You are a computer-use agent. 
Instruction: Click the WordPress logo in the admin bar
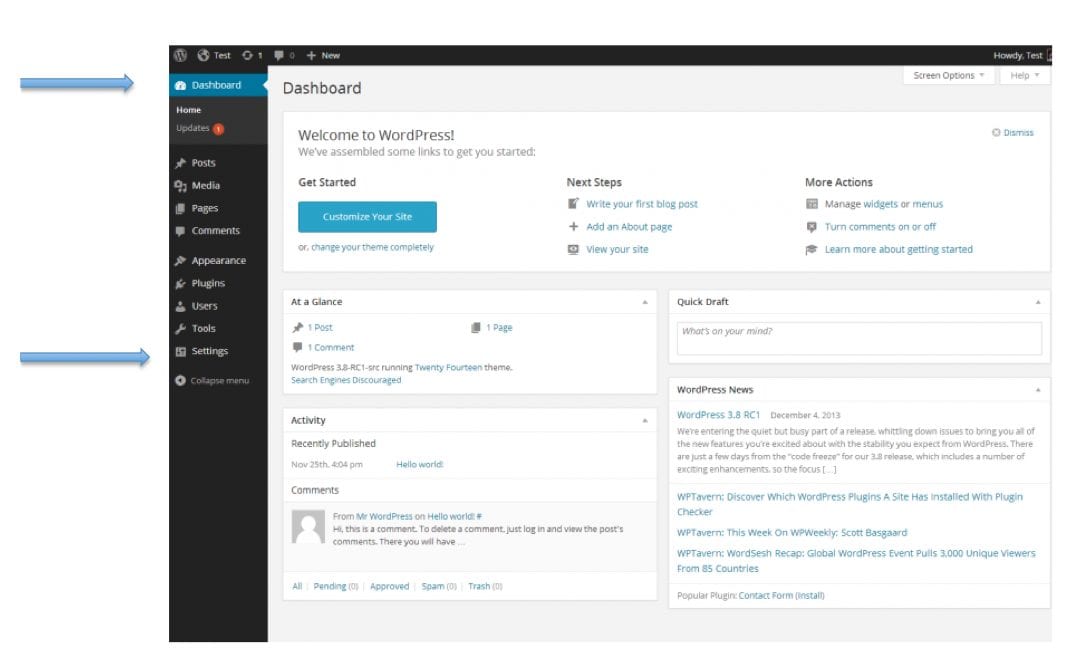tap(181, 56)
